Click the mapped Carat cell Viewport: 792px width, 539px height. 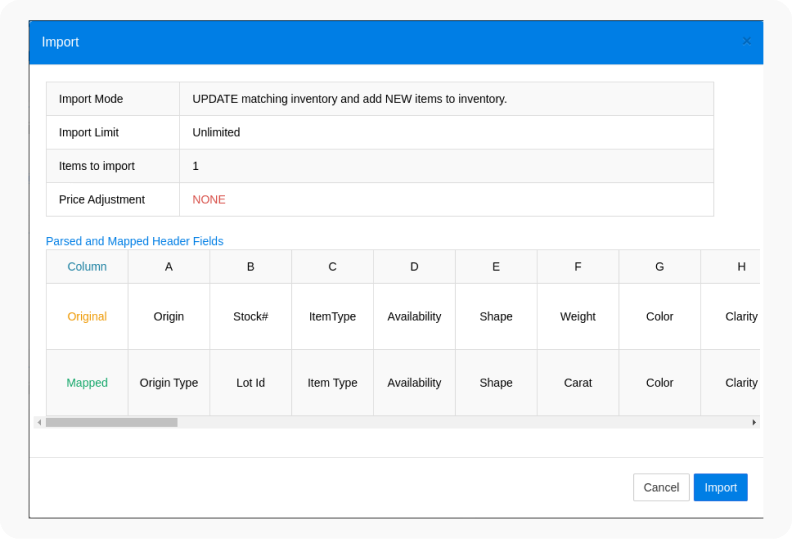click(578, 383)
